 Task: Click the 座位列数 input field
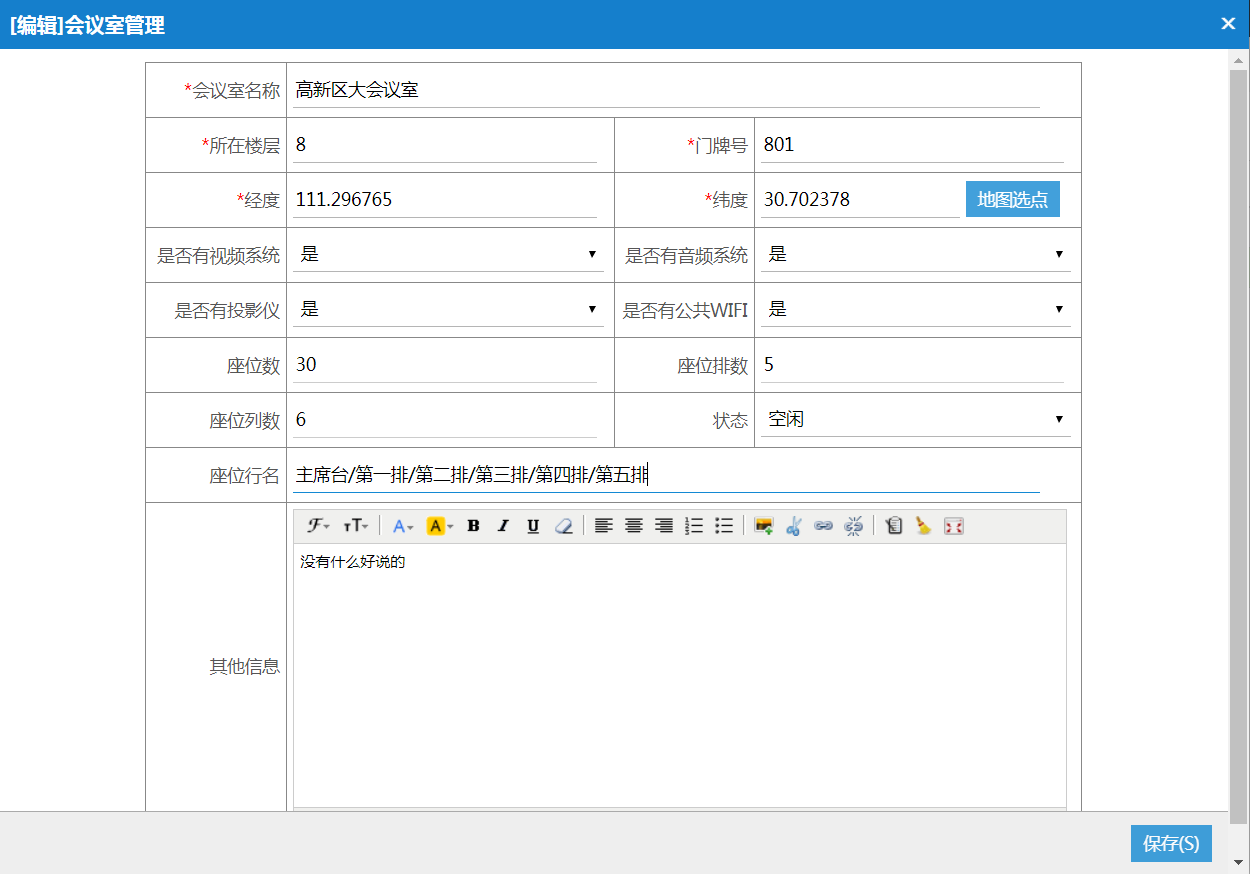pos(445,420)
